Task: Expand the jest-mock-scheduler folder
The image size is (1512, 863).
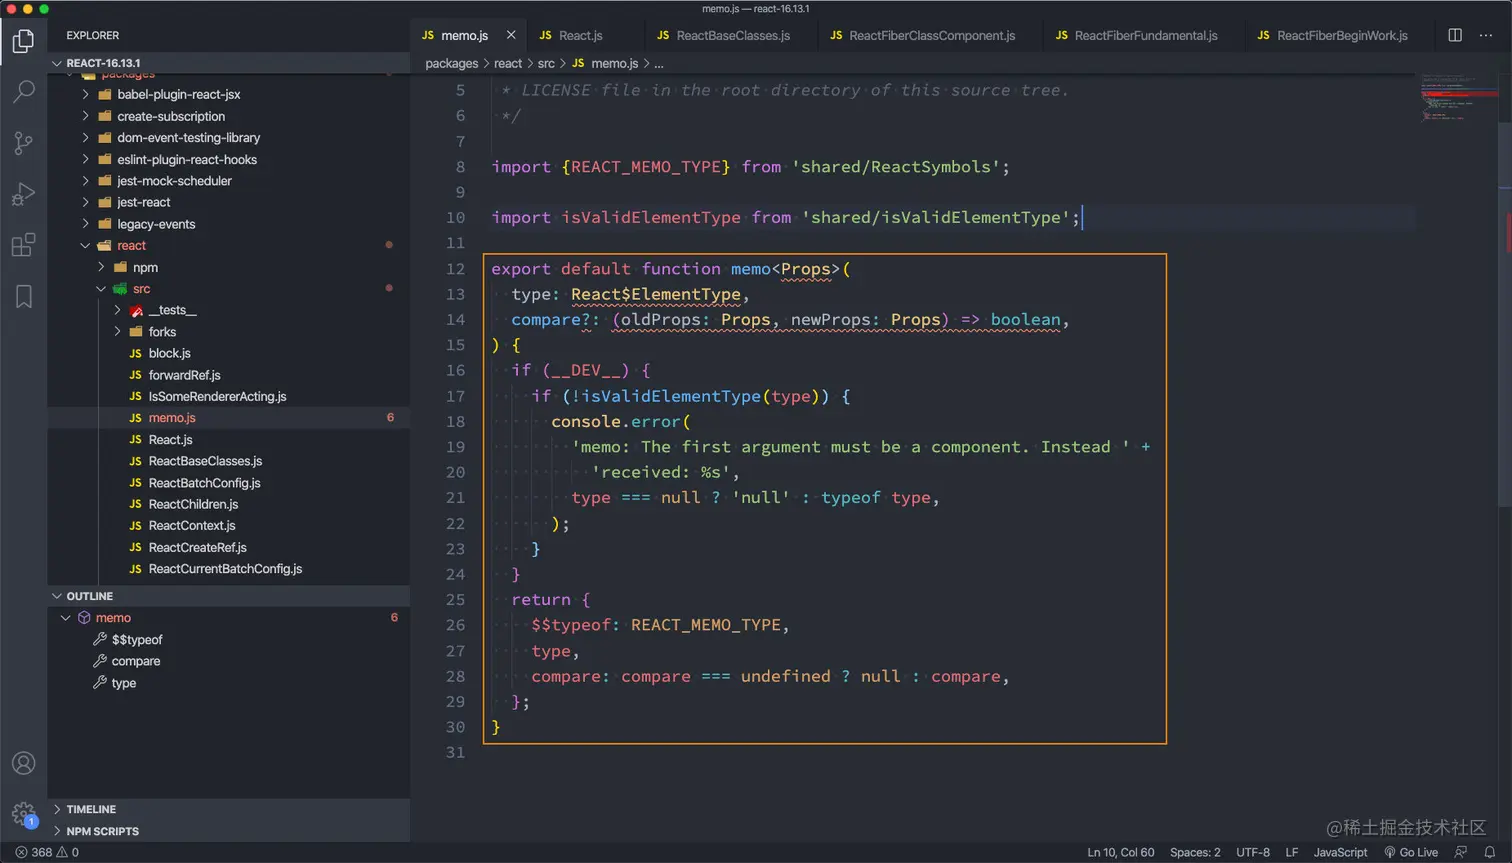Action: [228, 181]
